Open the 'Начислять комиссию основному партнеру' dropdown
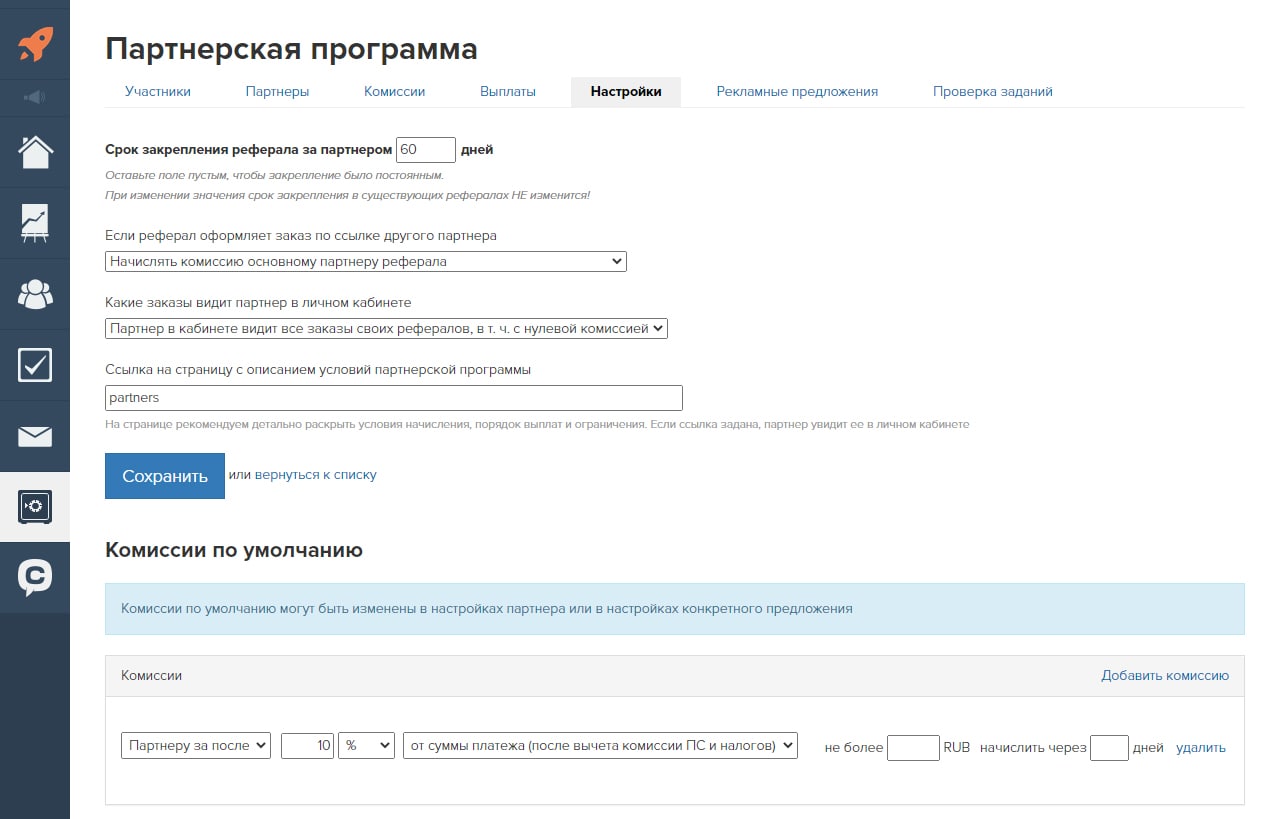Viewport: 1278px width, 819px height. [365, 261]
